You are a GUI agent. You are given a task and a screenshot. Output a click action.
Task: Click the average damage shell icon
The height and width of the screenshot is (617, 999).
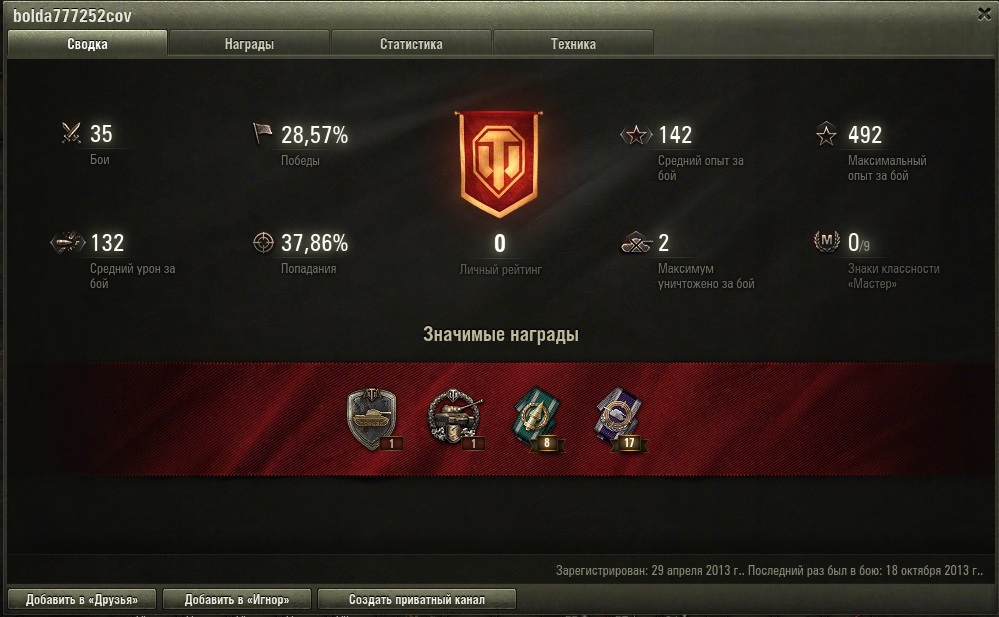[68, 242]
